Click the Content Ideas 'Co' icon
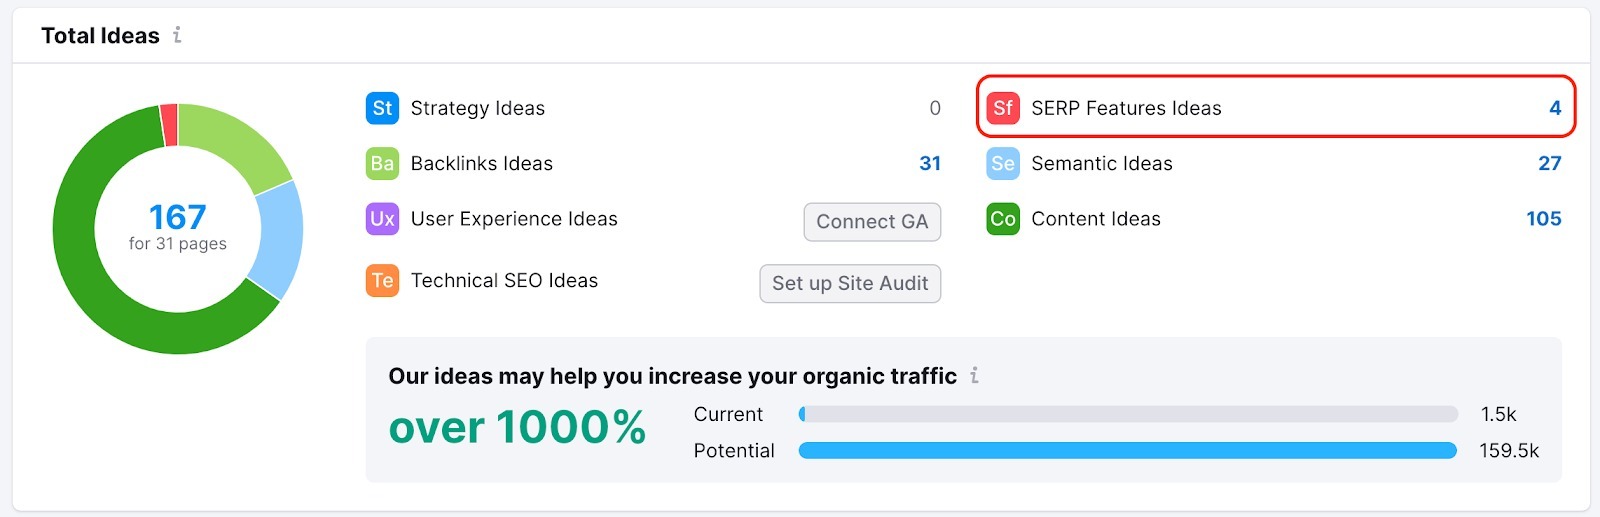 click(1003, 219)
